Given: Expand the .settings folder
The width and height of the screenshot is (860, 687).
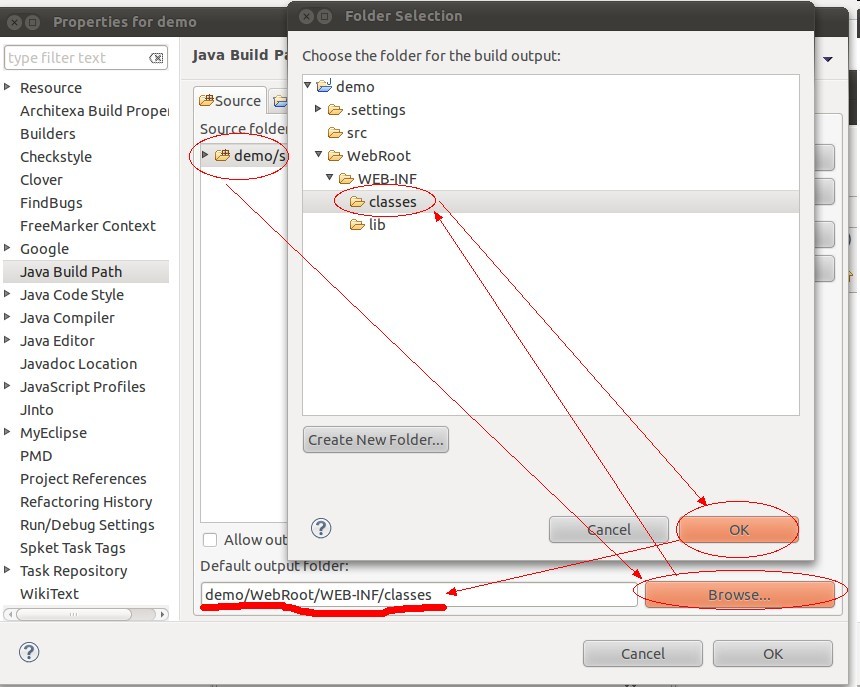Looking at the screenshot, I should 318,109.
